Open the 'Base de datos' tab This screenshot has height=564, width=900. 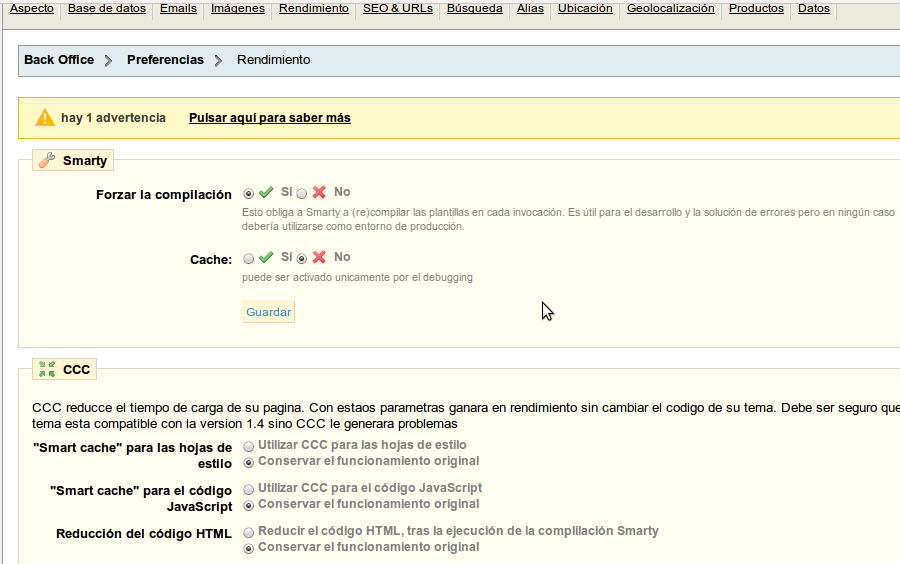point(106,8)
